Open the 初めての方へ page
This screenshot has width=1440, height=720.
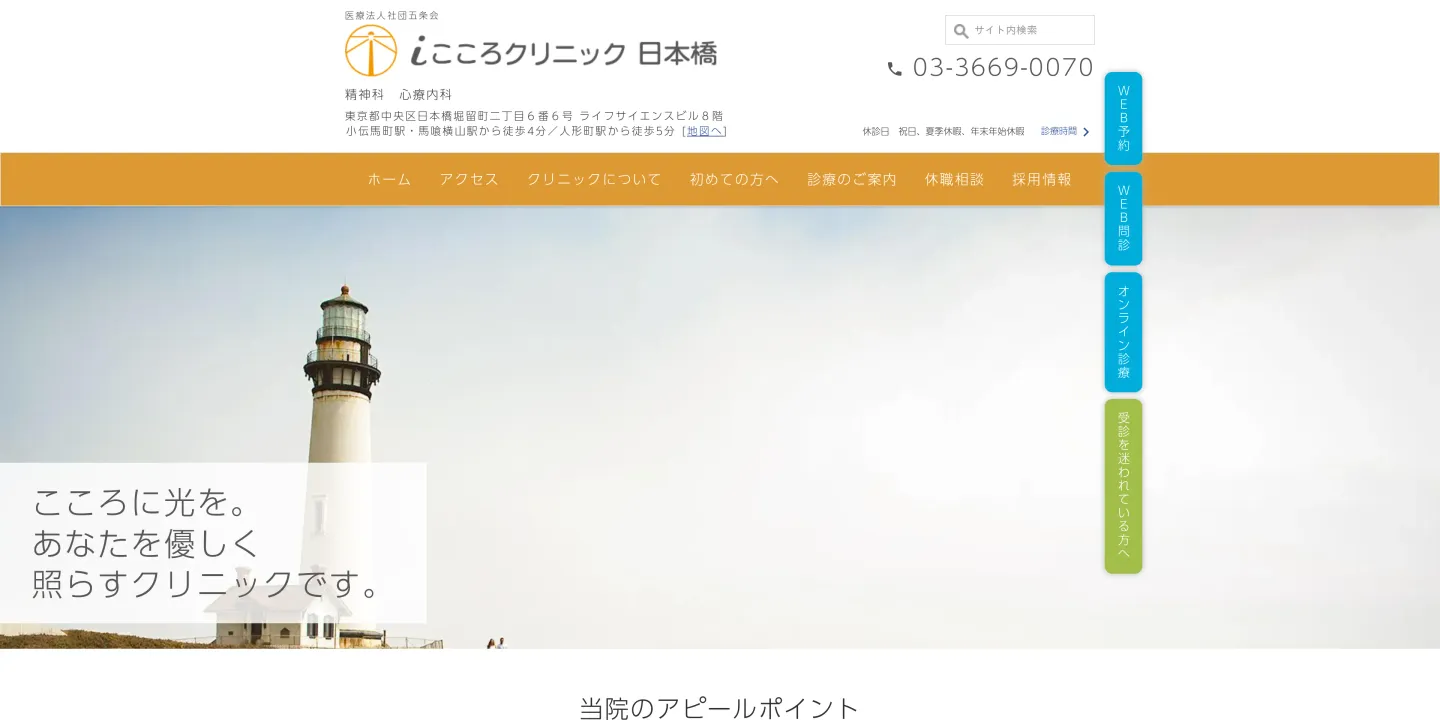(x=733, y=179)
